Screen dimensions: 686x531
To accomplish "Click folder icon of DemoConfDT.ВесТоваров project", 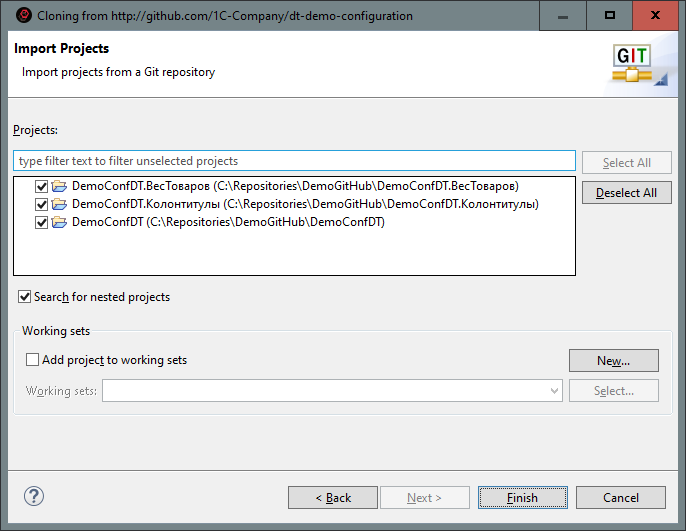I will point(59,186).
